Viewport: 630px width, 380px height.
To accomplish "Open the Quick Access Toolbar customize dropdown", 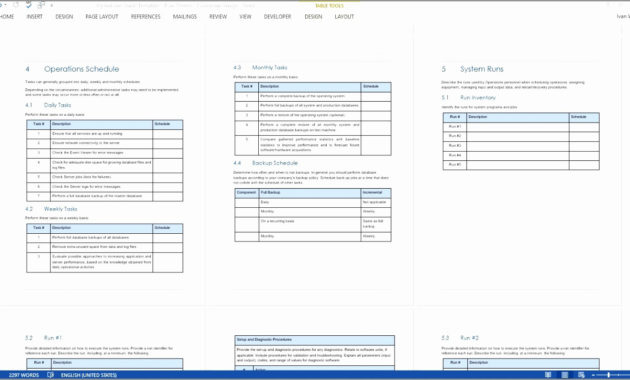I will 51,5.
